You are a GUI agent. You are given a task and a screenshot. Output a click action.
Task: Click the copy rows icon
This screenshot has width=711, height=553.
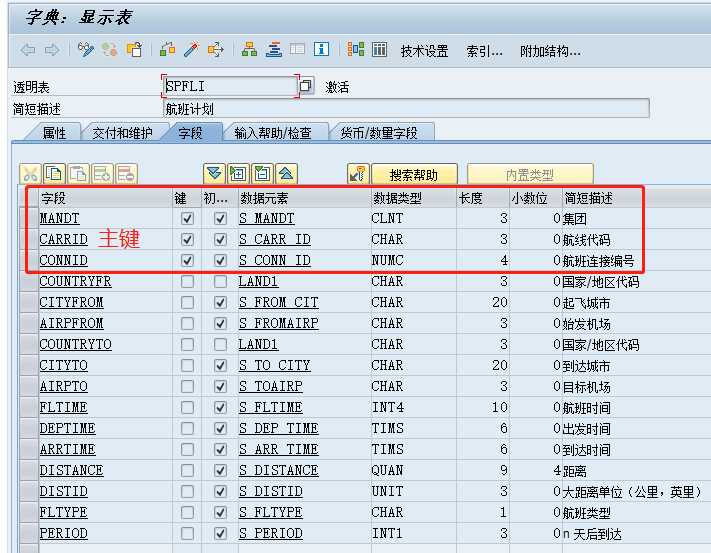pyautogui.click(x=54, y=174)
